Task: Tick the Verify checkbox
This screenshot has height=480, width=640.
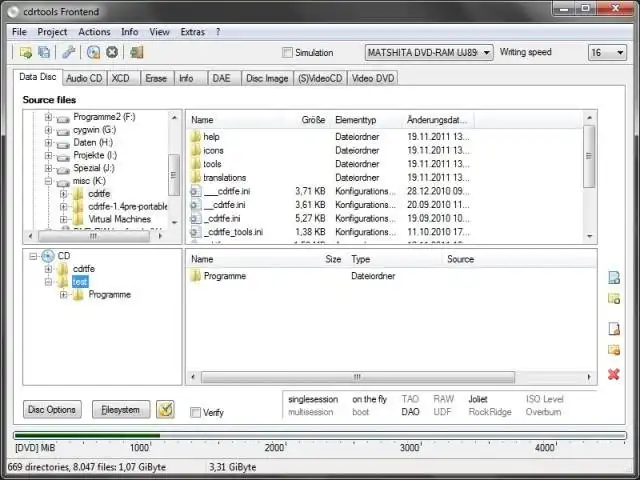Action: [x=196, y=413]
